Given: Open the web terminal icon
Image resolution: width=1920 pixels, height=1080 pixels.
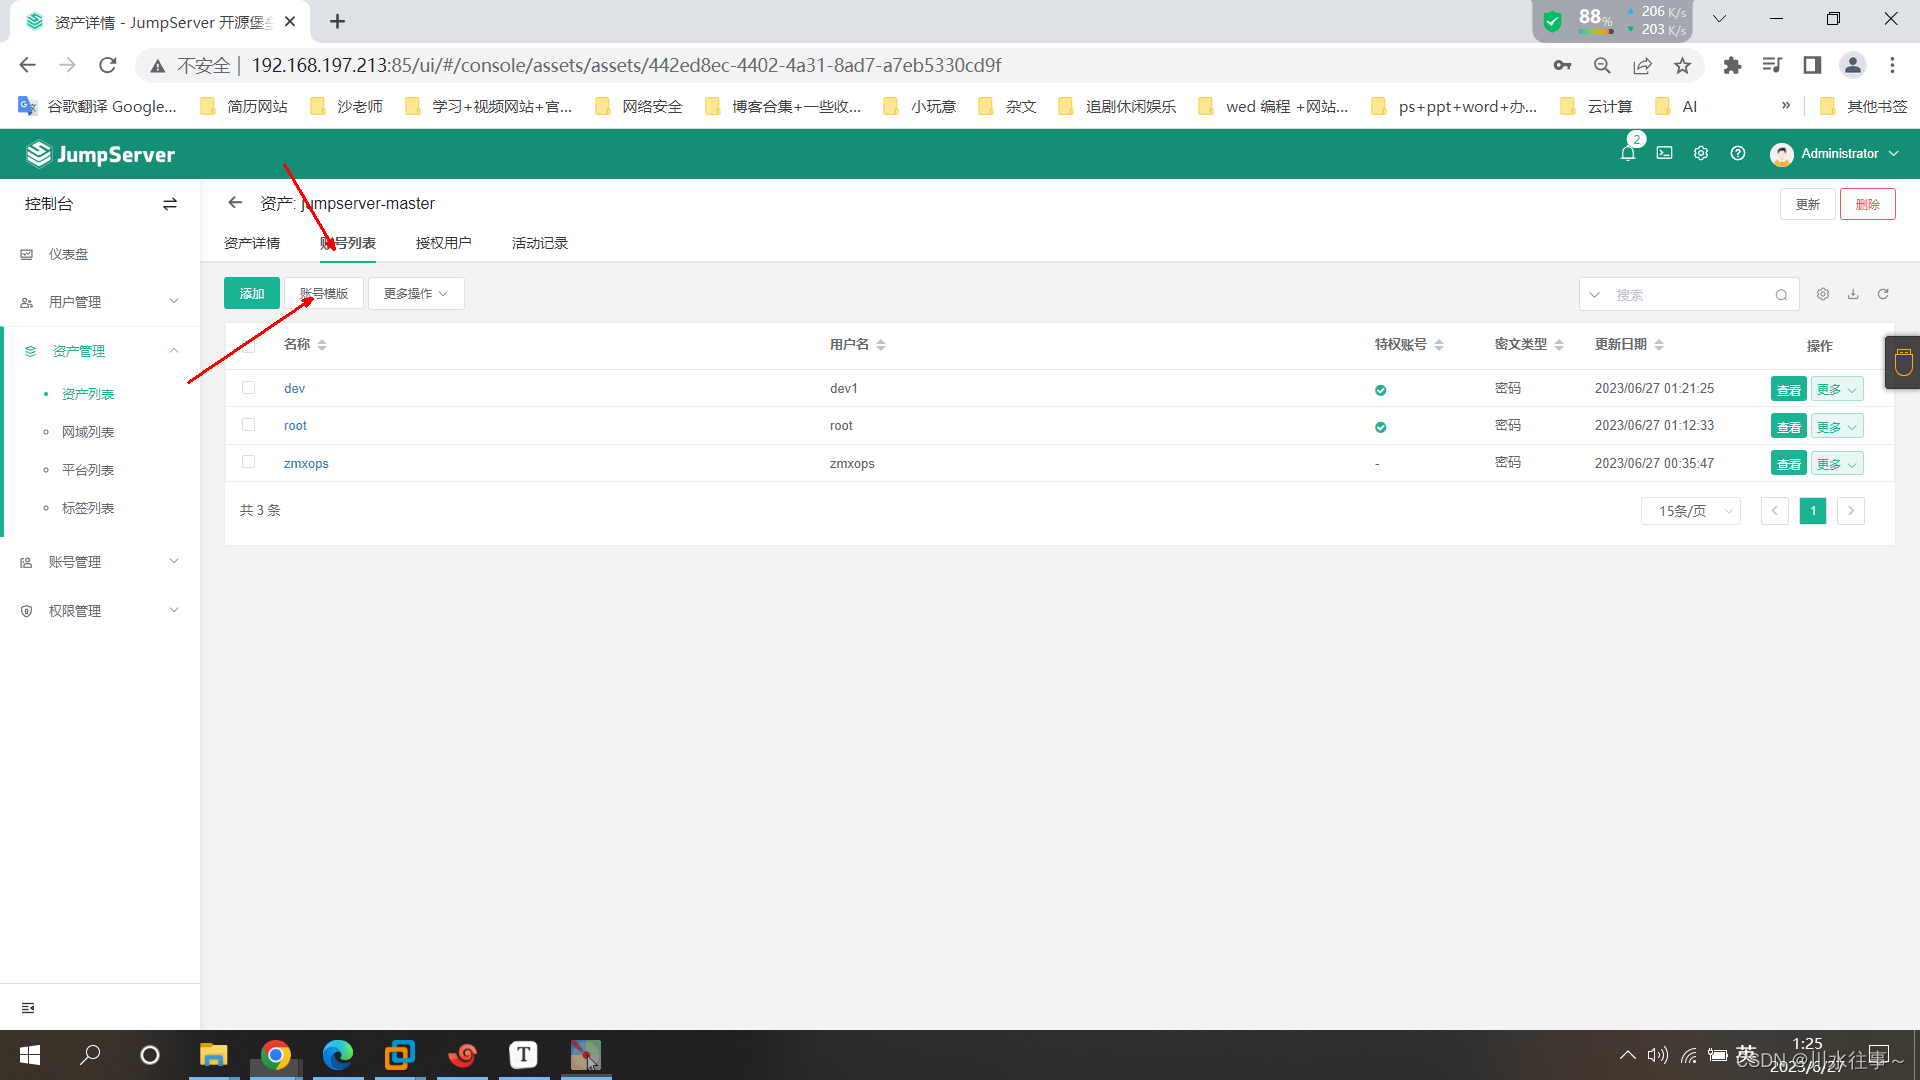Looking at the screenshot, I should click(x=1664, y=153).
